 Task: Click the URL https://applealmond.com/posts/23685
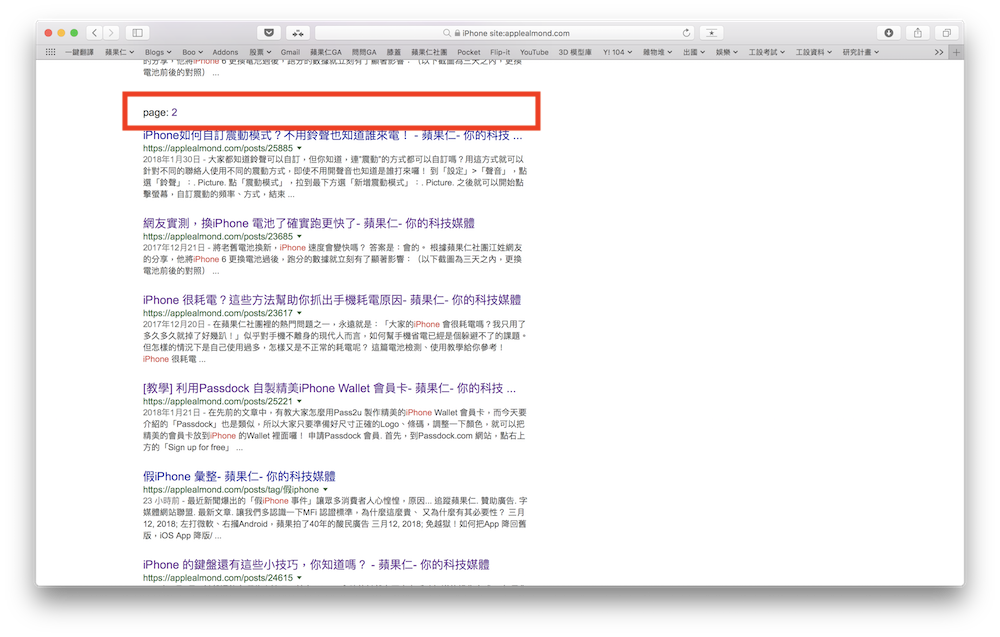click(218, 237)
